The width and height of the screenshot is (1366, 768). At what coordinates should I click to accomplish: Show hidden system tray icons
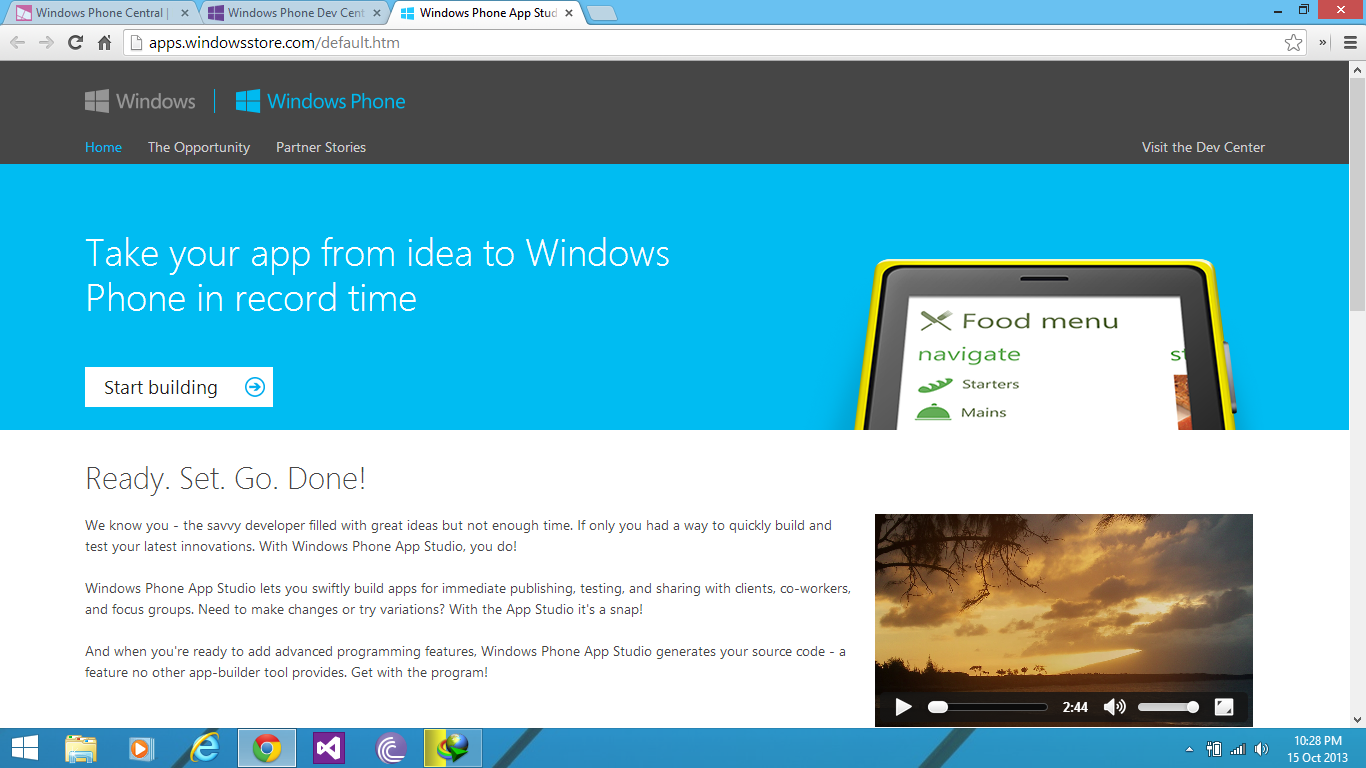(x=1189, y=749)
